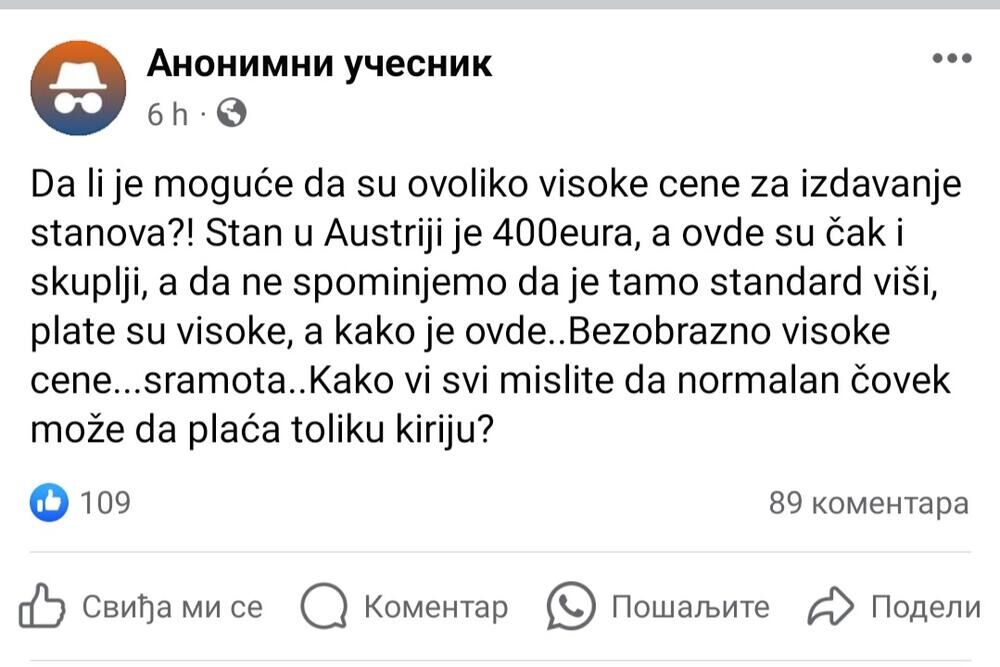Click the anonymous participant avatar icon
This screenshot has width=1000, height=667.
tap(78, 88)
